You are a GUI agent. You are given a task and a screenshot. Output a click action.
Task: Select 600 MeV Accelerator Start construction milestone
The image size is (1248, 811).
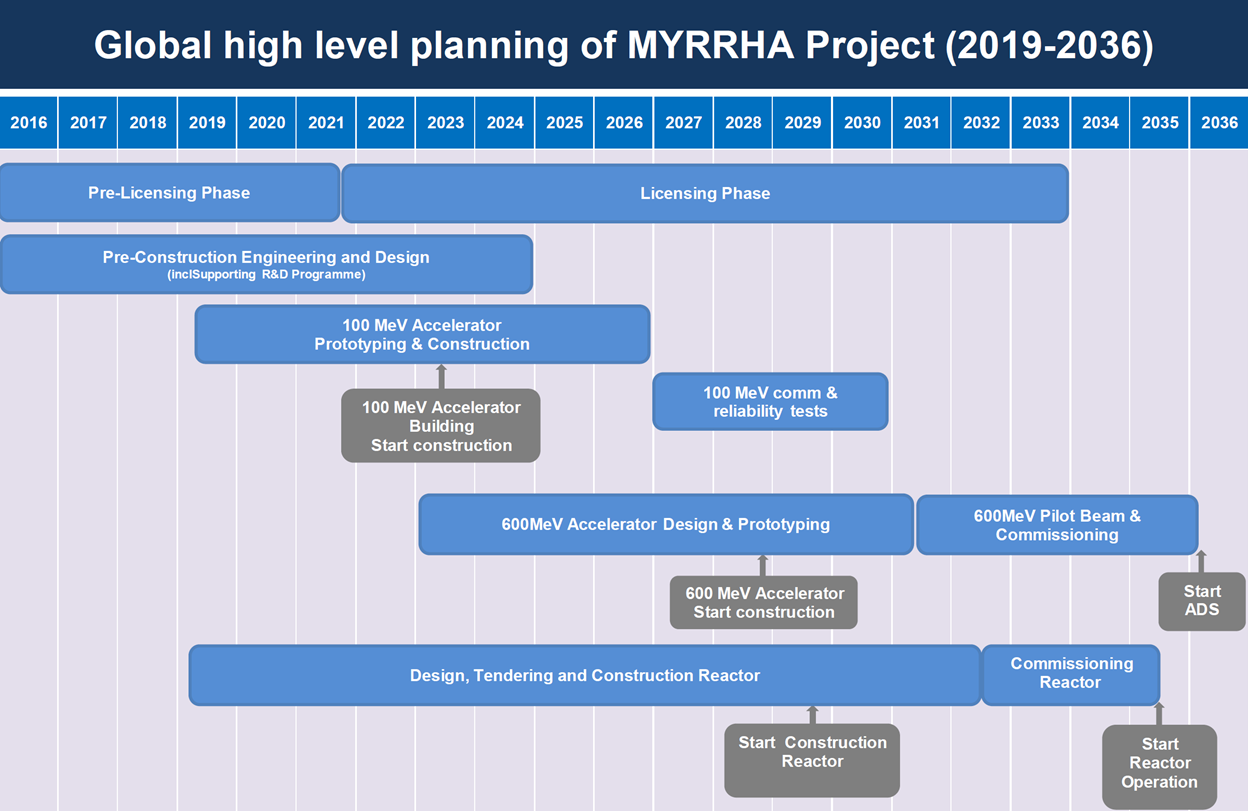click(x=764, y=602)
